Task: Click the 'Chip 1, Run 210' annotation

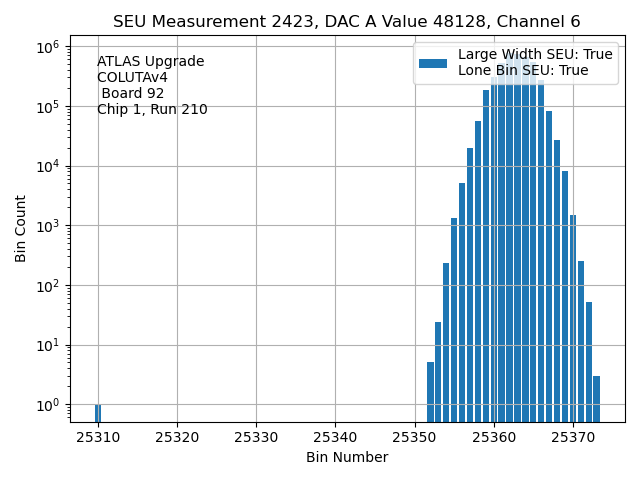Action: [152, 110]
